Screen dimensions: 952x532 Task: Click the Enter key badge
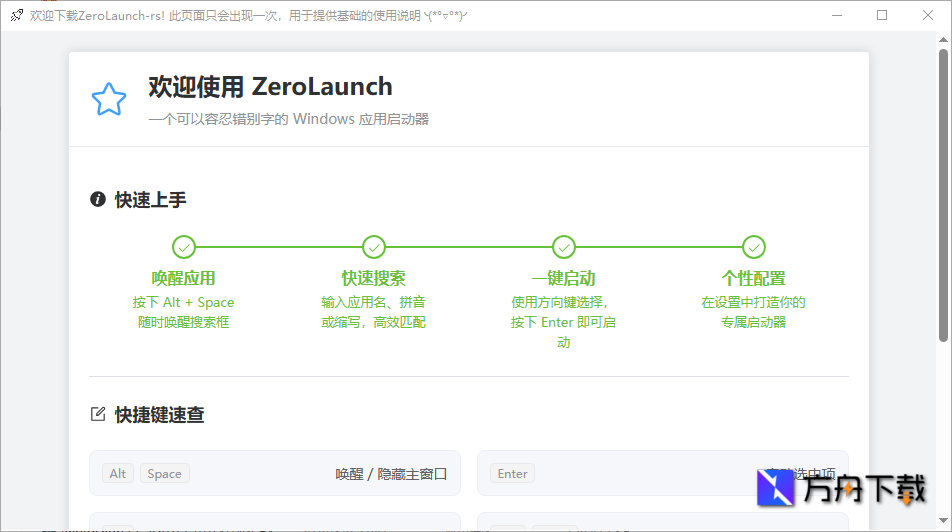point(512,474)
